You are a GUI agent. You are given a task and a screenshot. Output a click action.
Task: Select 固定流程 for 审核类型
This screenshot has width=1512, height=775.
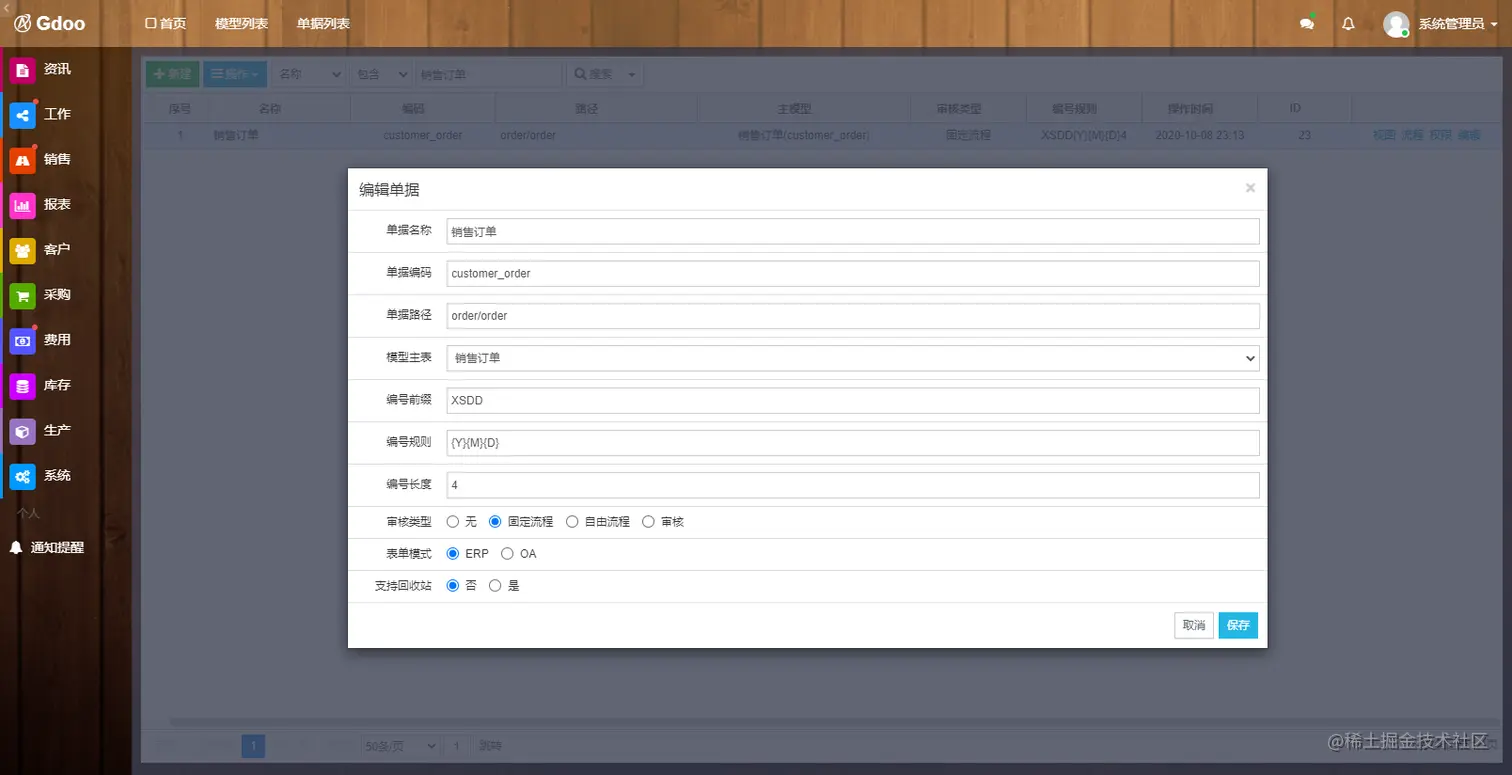coord(495,521)
